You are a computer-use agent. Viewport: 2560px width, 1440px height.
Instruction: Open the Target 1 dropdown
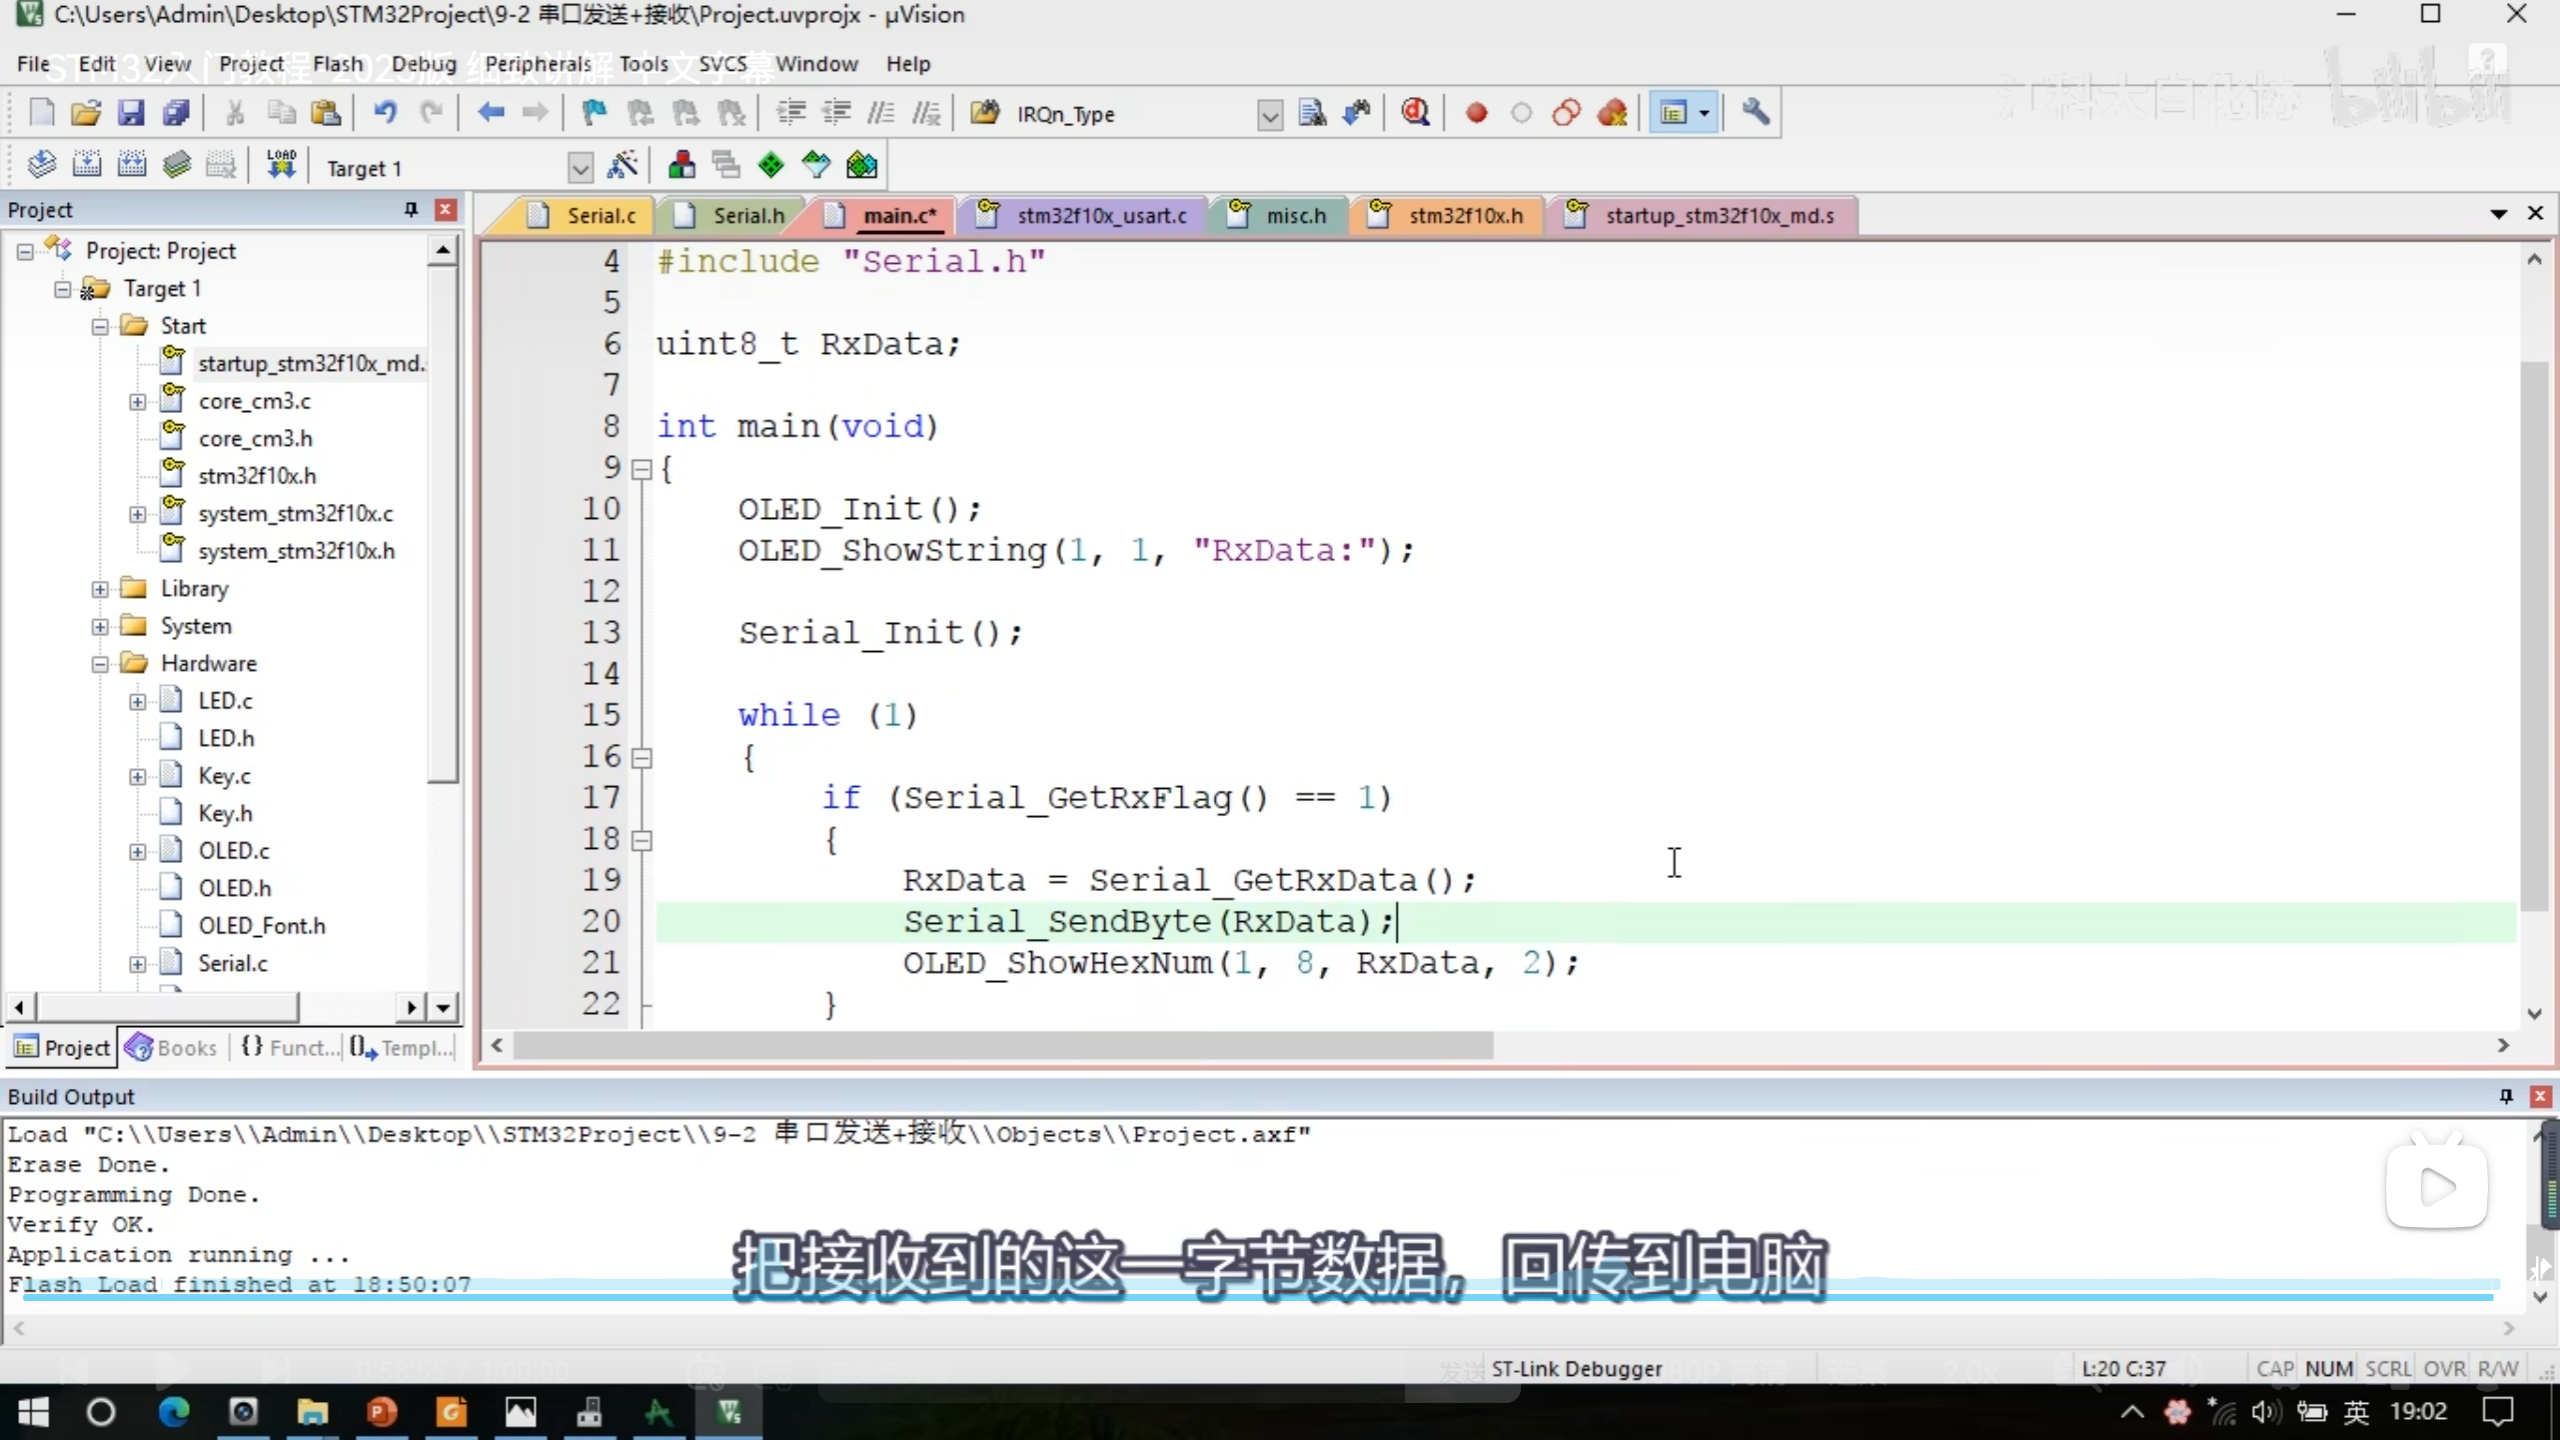coord(580,168)
